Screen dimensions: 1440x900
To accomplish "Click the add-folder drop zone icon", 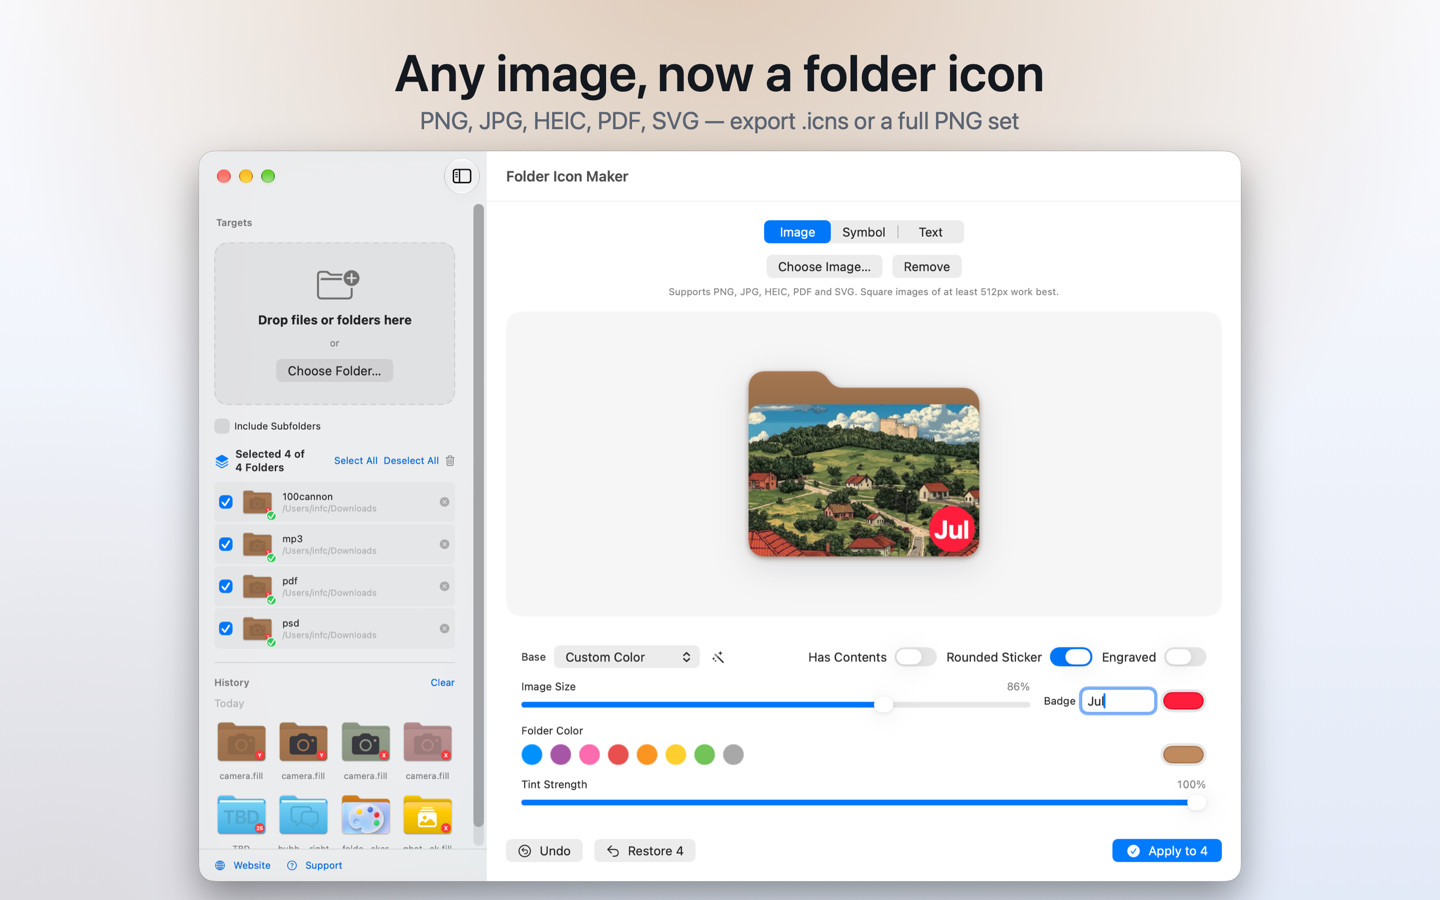I will [x=337, y=285].
